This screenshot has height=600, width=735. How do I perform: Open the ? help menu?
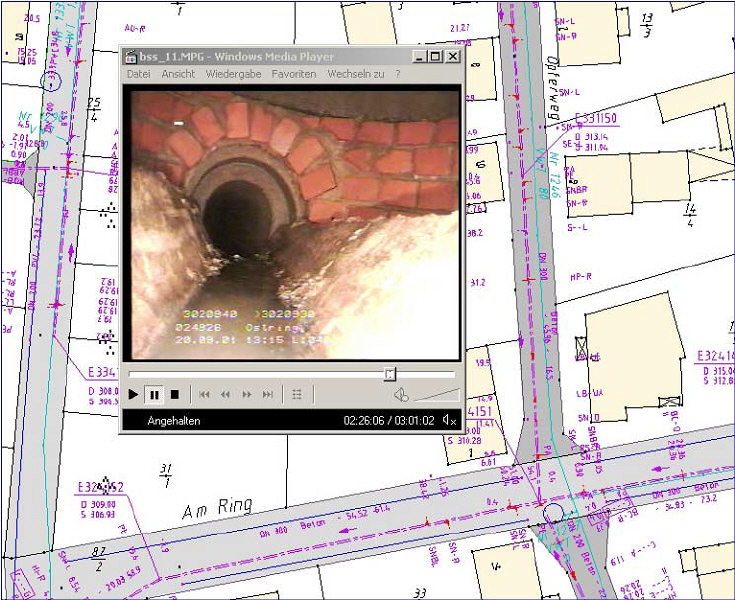pos(397,74)
